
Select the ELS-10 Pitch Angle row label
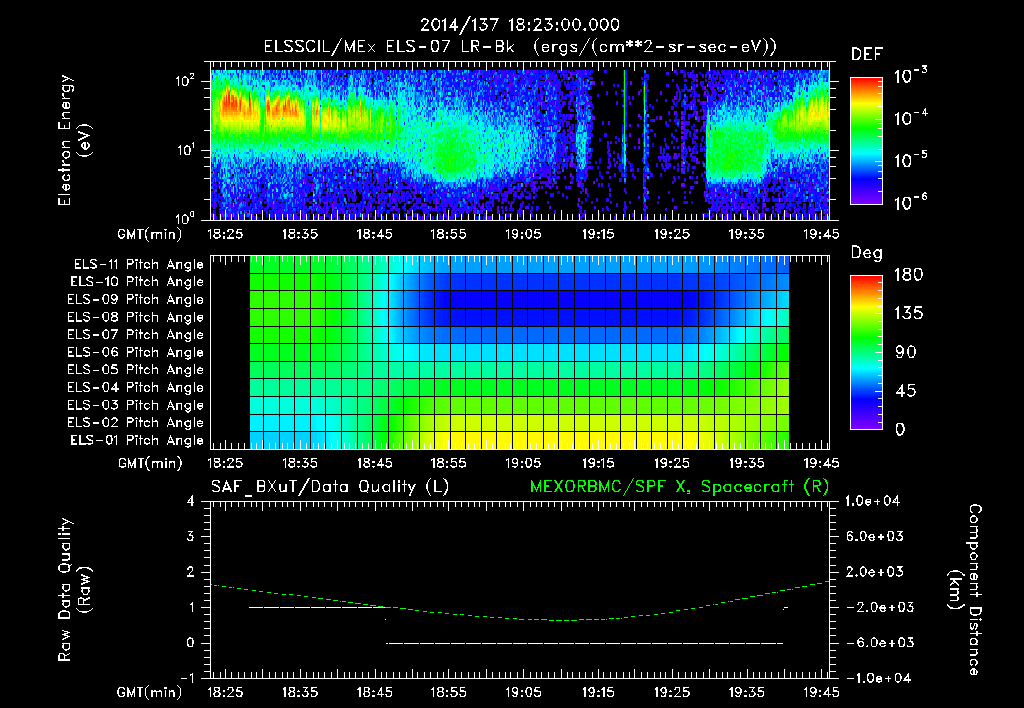click(x=137, y=282)
